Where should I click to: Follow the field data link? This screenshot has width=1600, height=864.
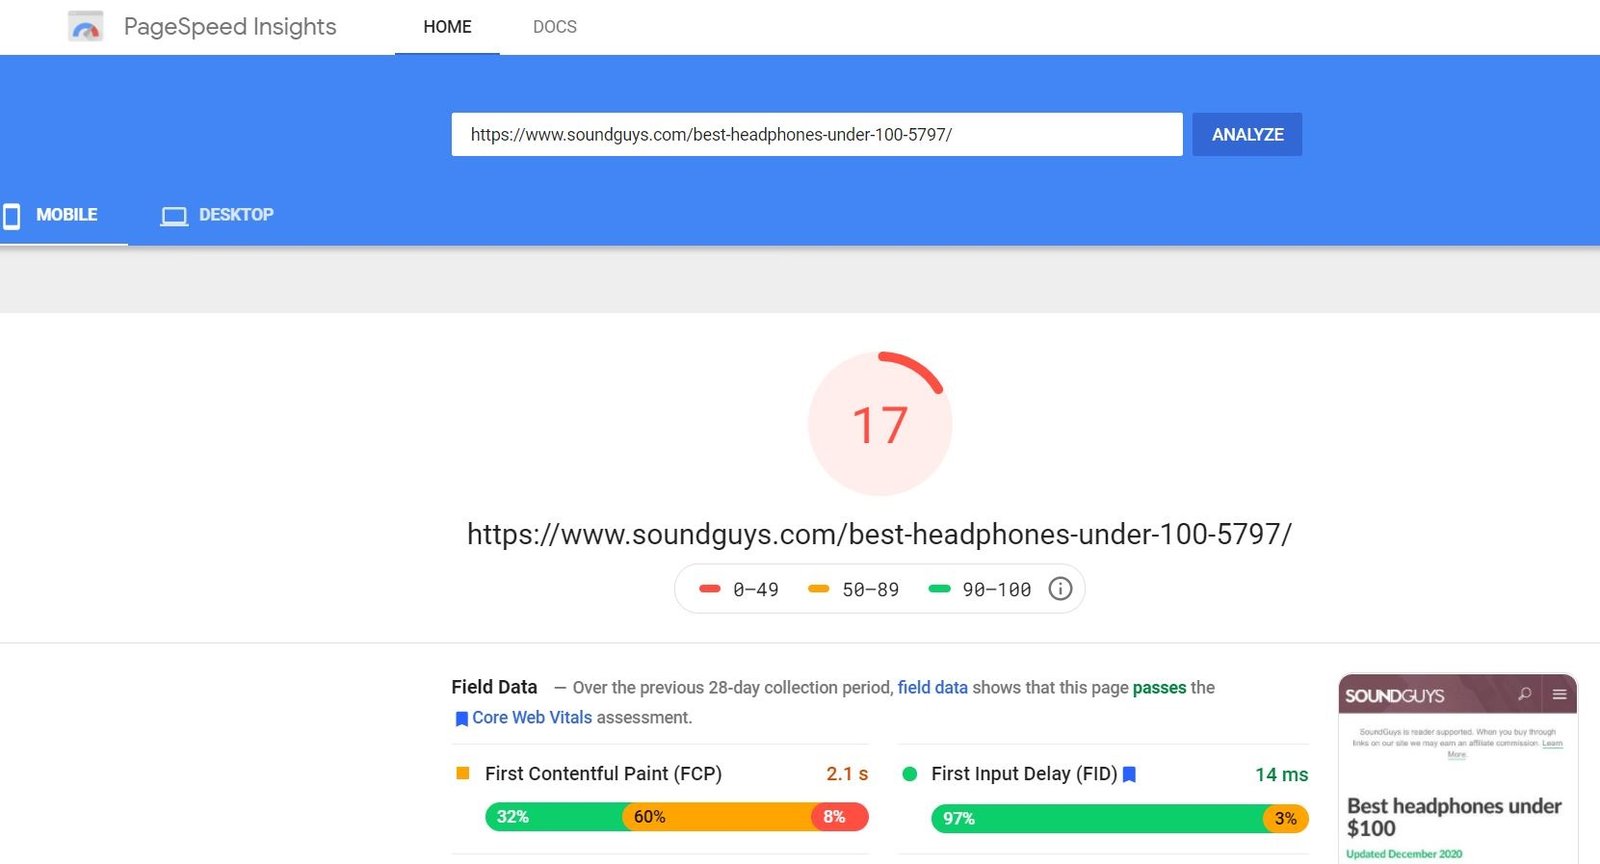(932, 687)
